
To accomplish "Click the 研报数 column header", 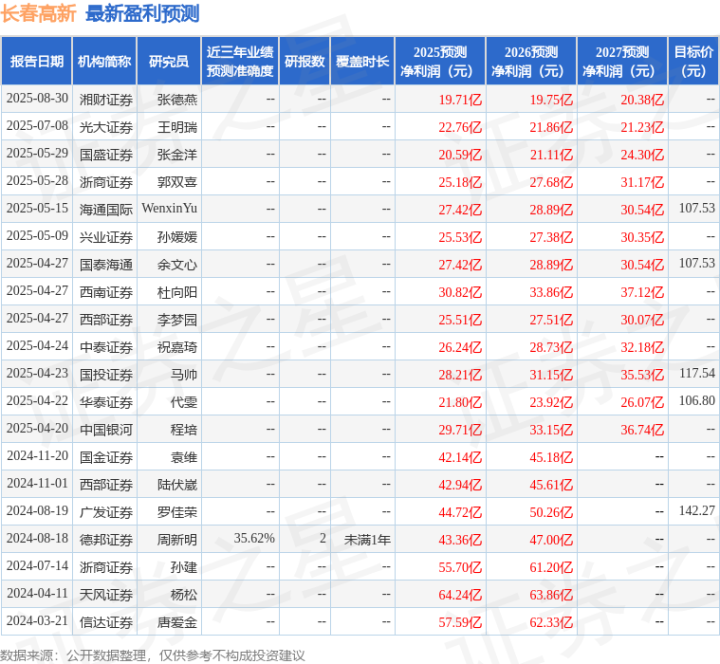I will [304, 61].
